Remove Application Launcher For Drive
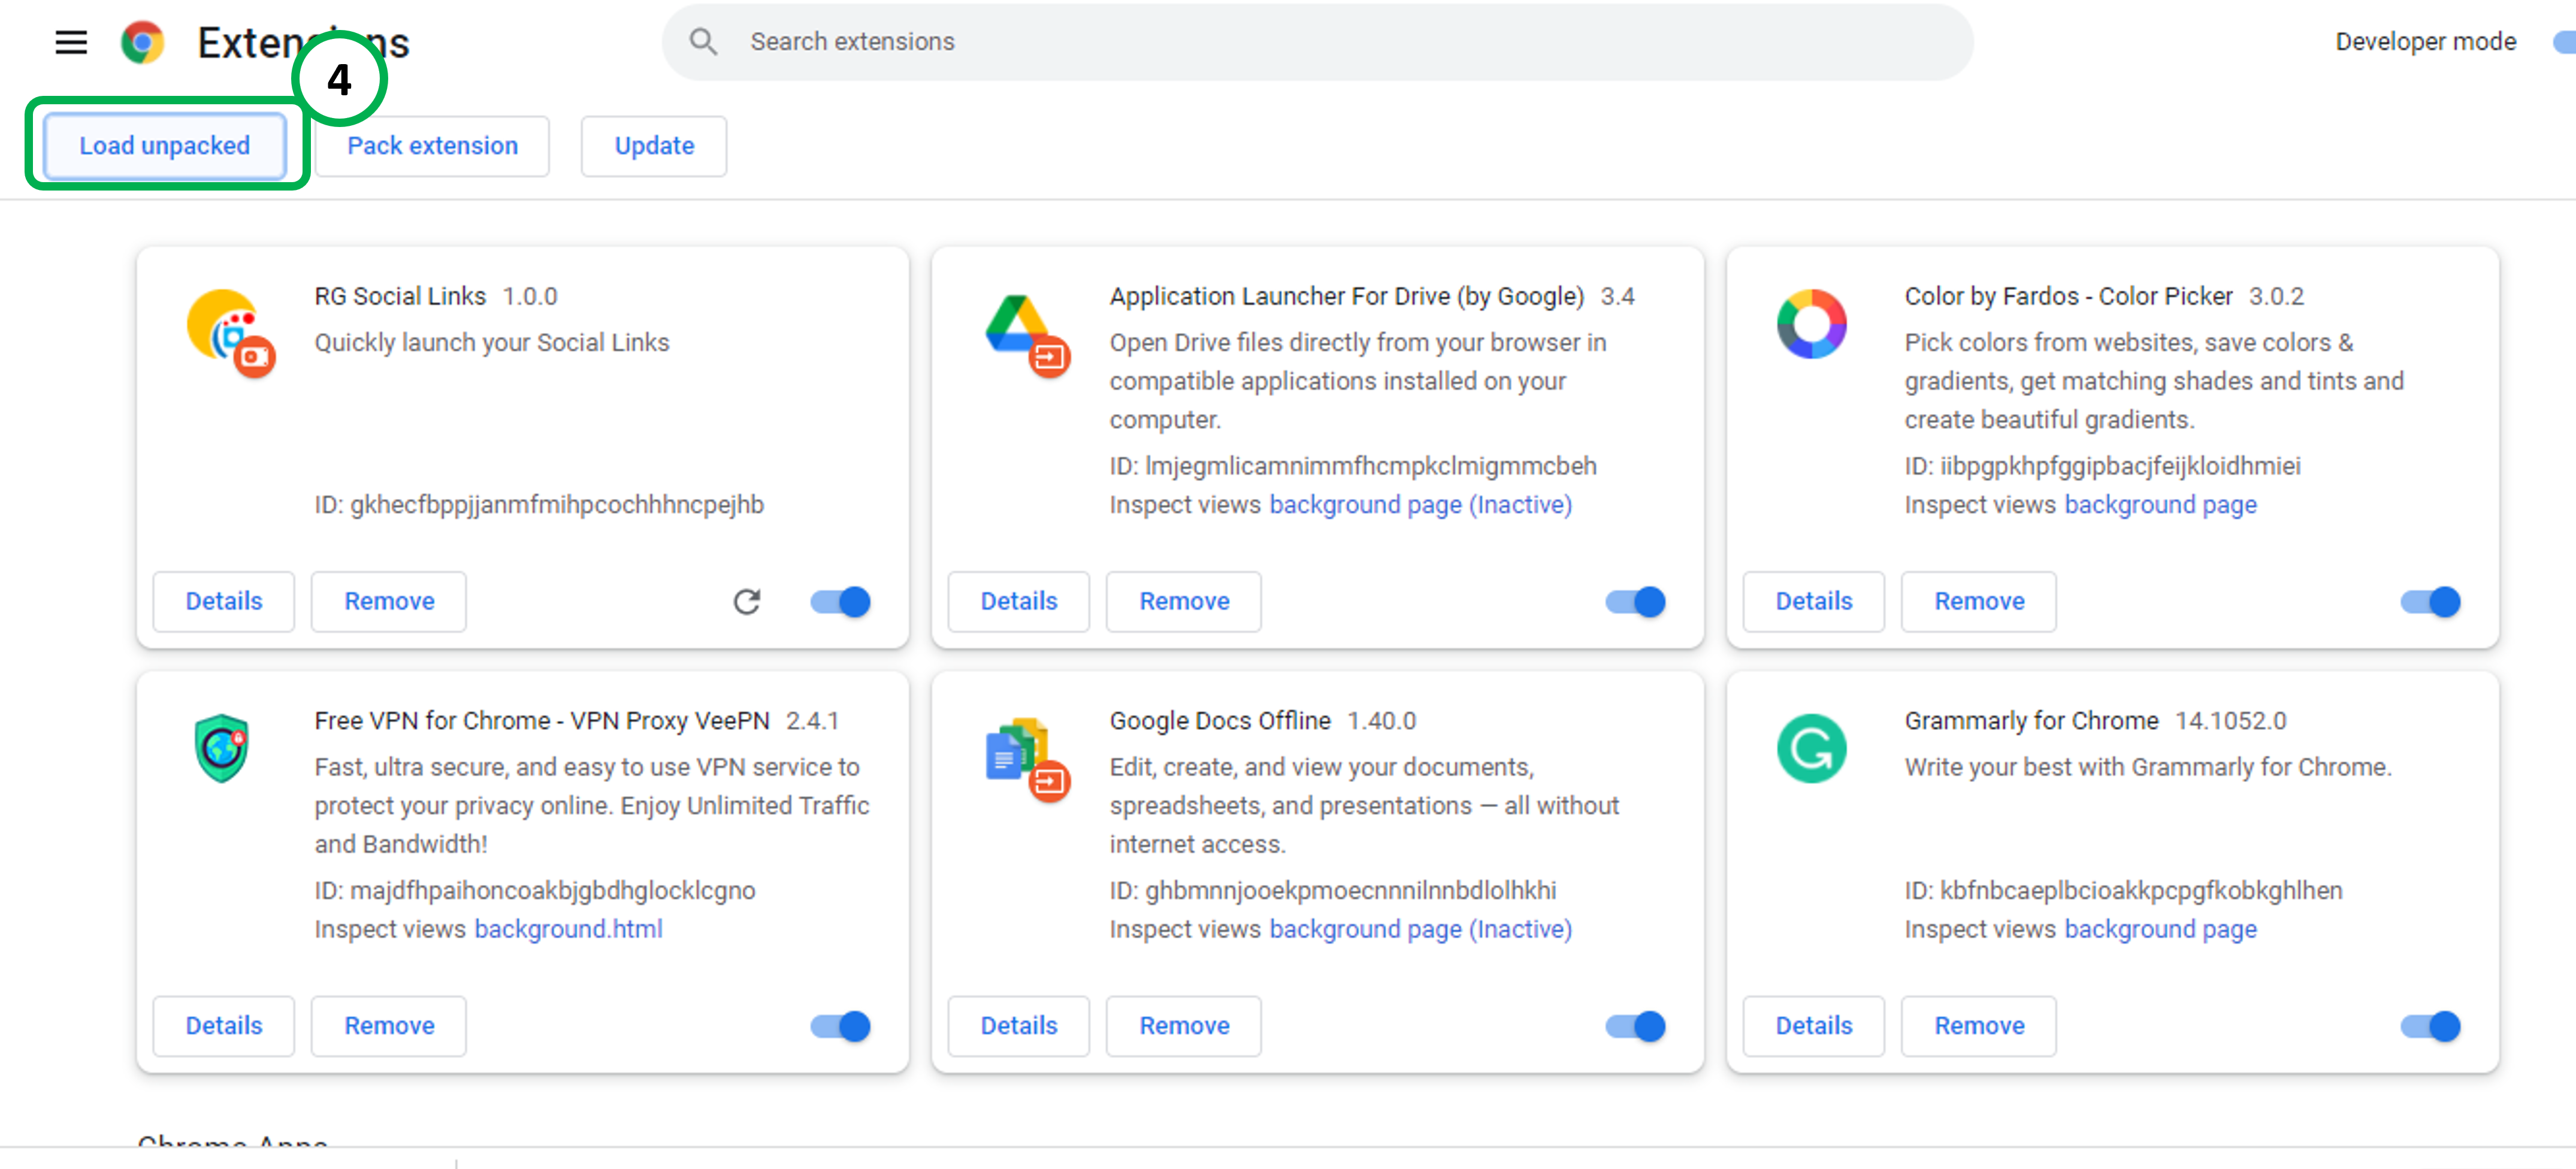 click(1184, 602)
